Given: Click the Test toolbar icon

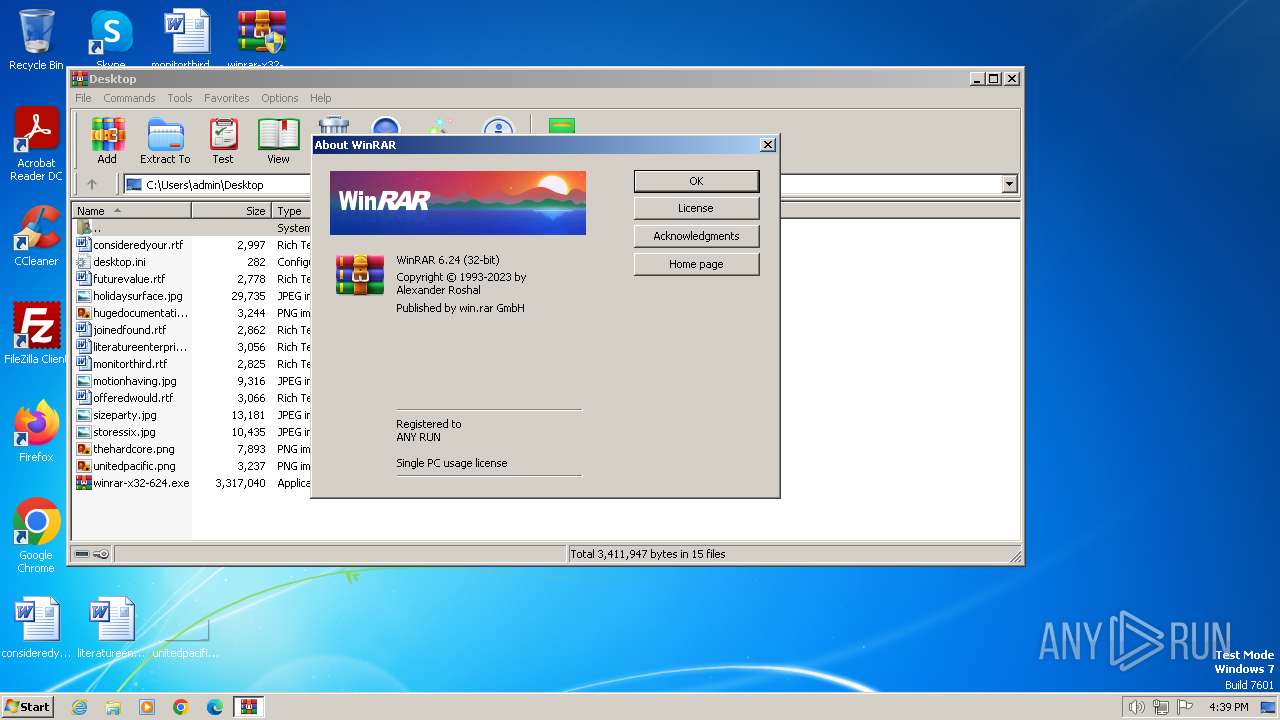Looking at the screenshot, I should (222, 141).
